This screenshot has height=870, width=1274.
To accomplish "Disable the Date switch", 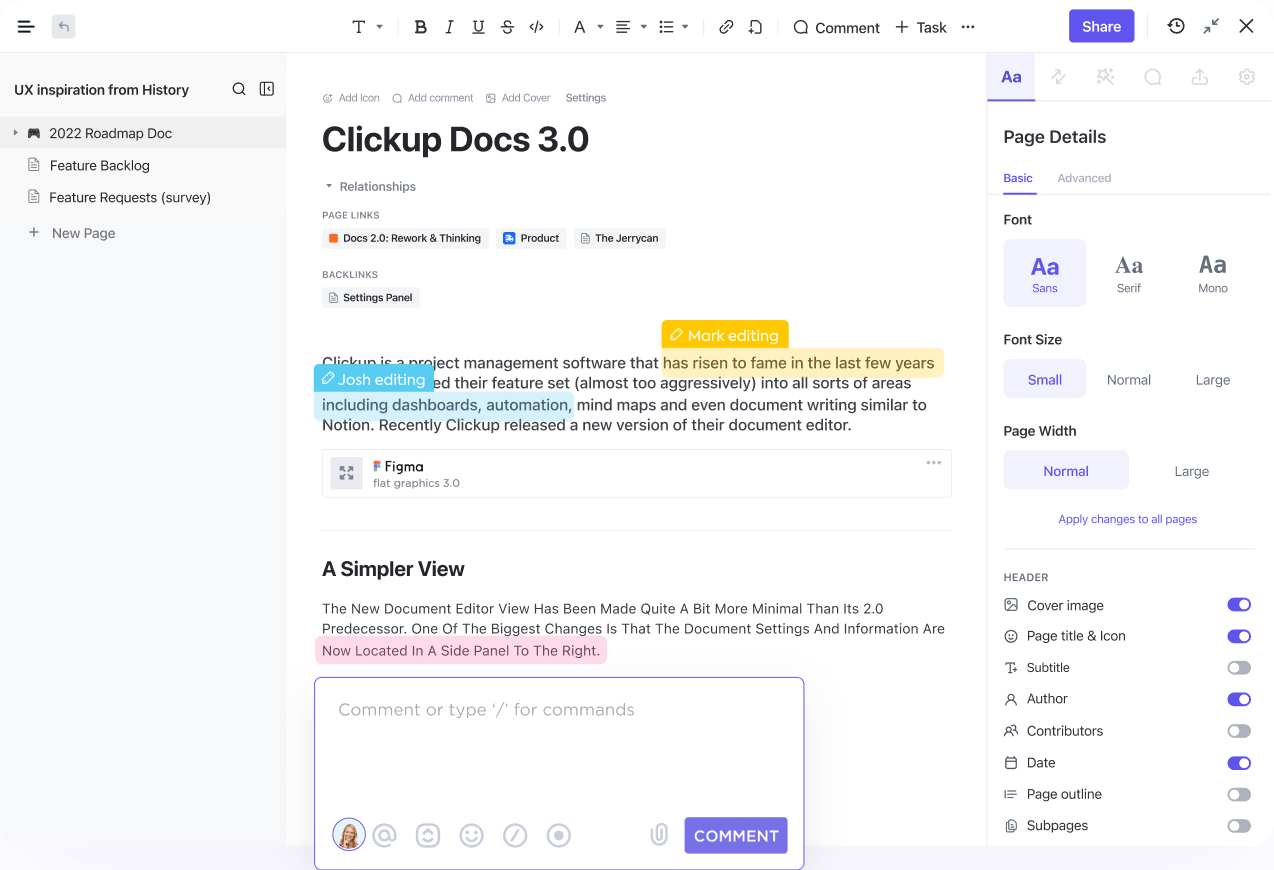I will tap(1239, 763).
